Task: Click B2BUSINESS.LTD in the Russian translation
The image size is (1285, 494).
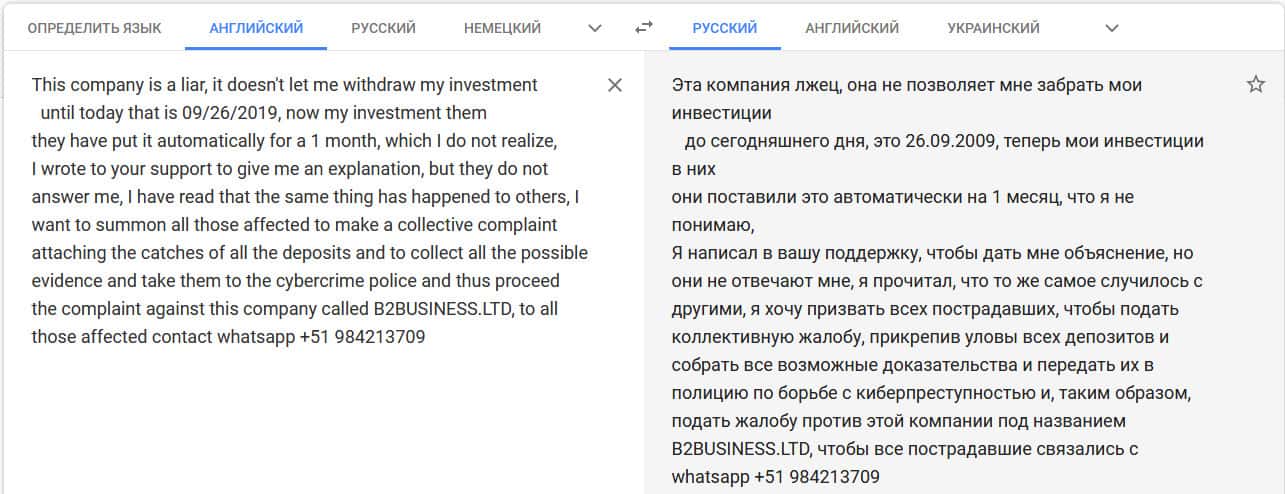Action: pos(739,449)
